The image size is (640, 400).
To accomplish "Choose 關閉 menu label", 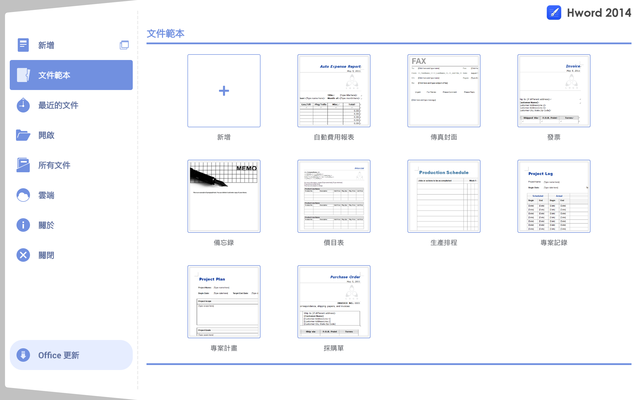I will tap(46, 255).
